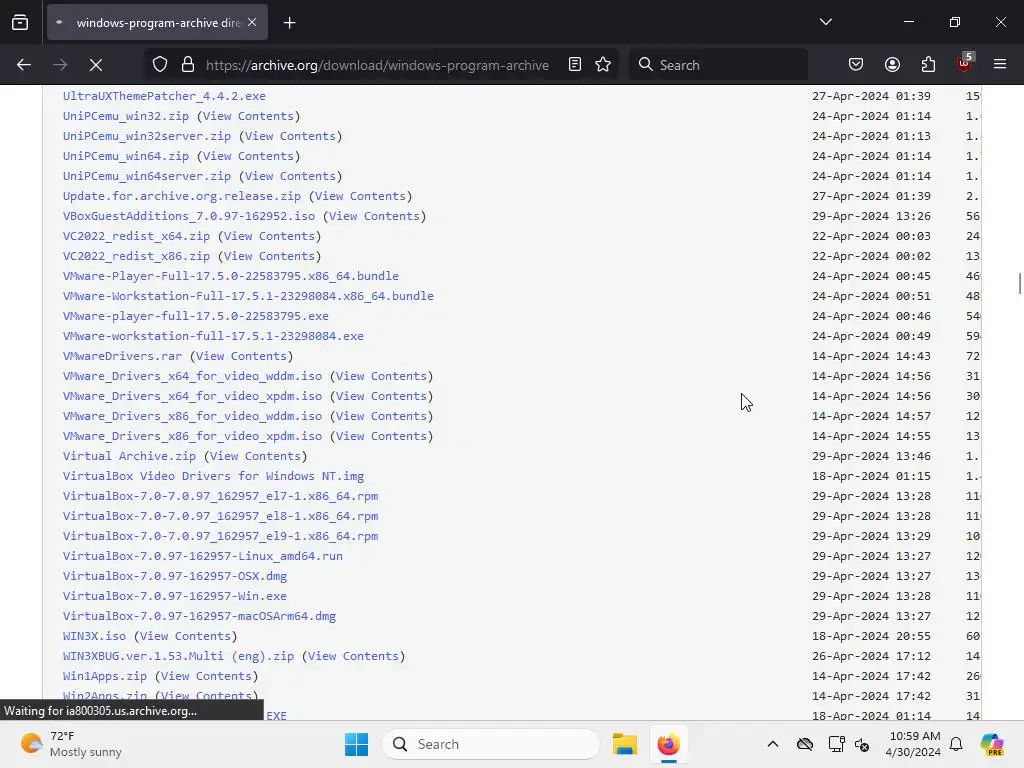Open Update.for.archive.org.release.zip

[182, 196]
